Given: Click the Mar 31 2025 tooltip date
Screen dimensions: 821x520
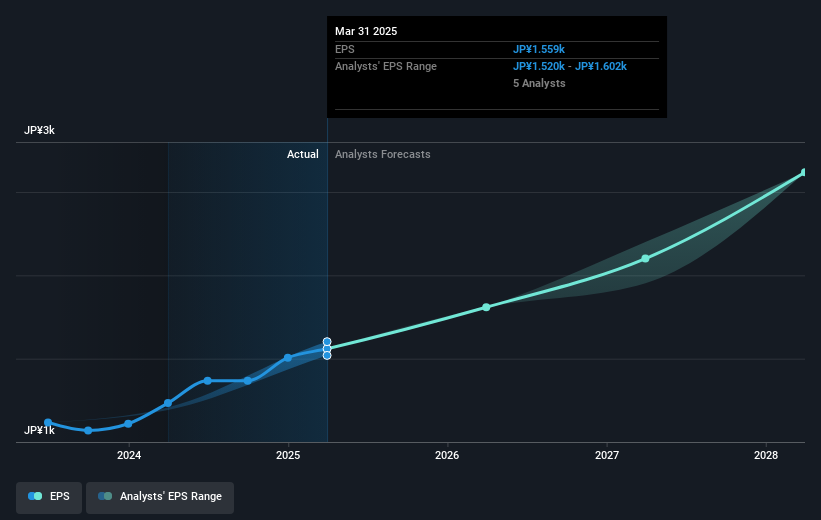Looking at the screenshot, I should click(366, 31).
